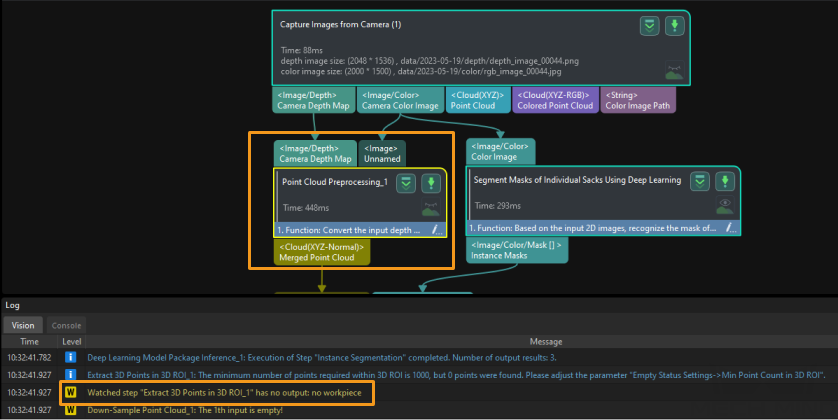Select the Merged Point Cloud output port
This screenshot has height=420, width=838.
tap(317, 251)
